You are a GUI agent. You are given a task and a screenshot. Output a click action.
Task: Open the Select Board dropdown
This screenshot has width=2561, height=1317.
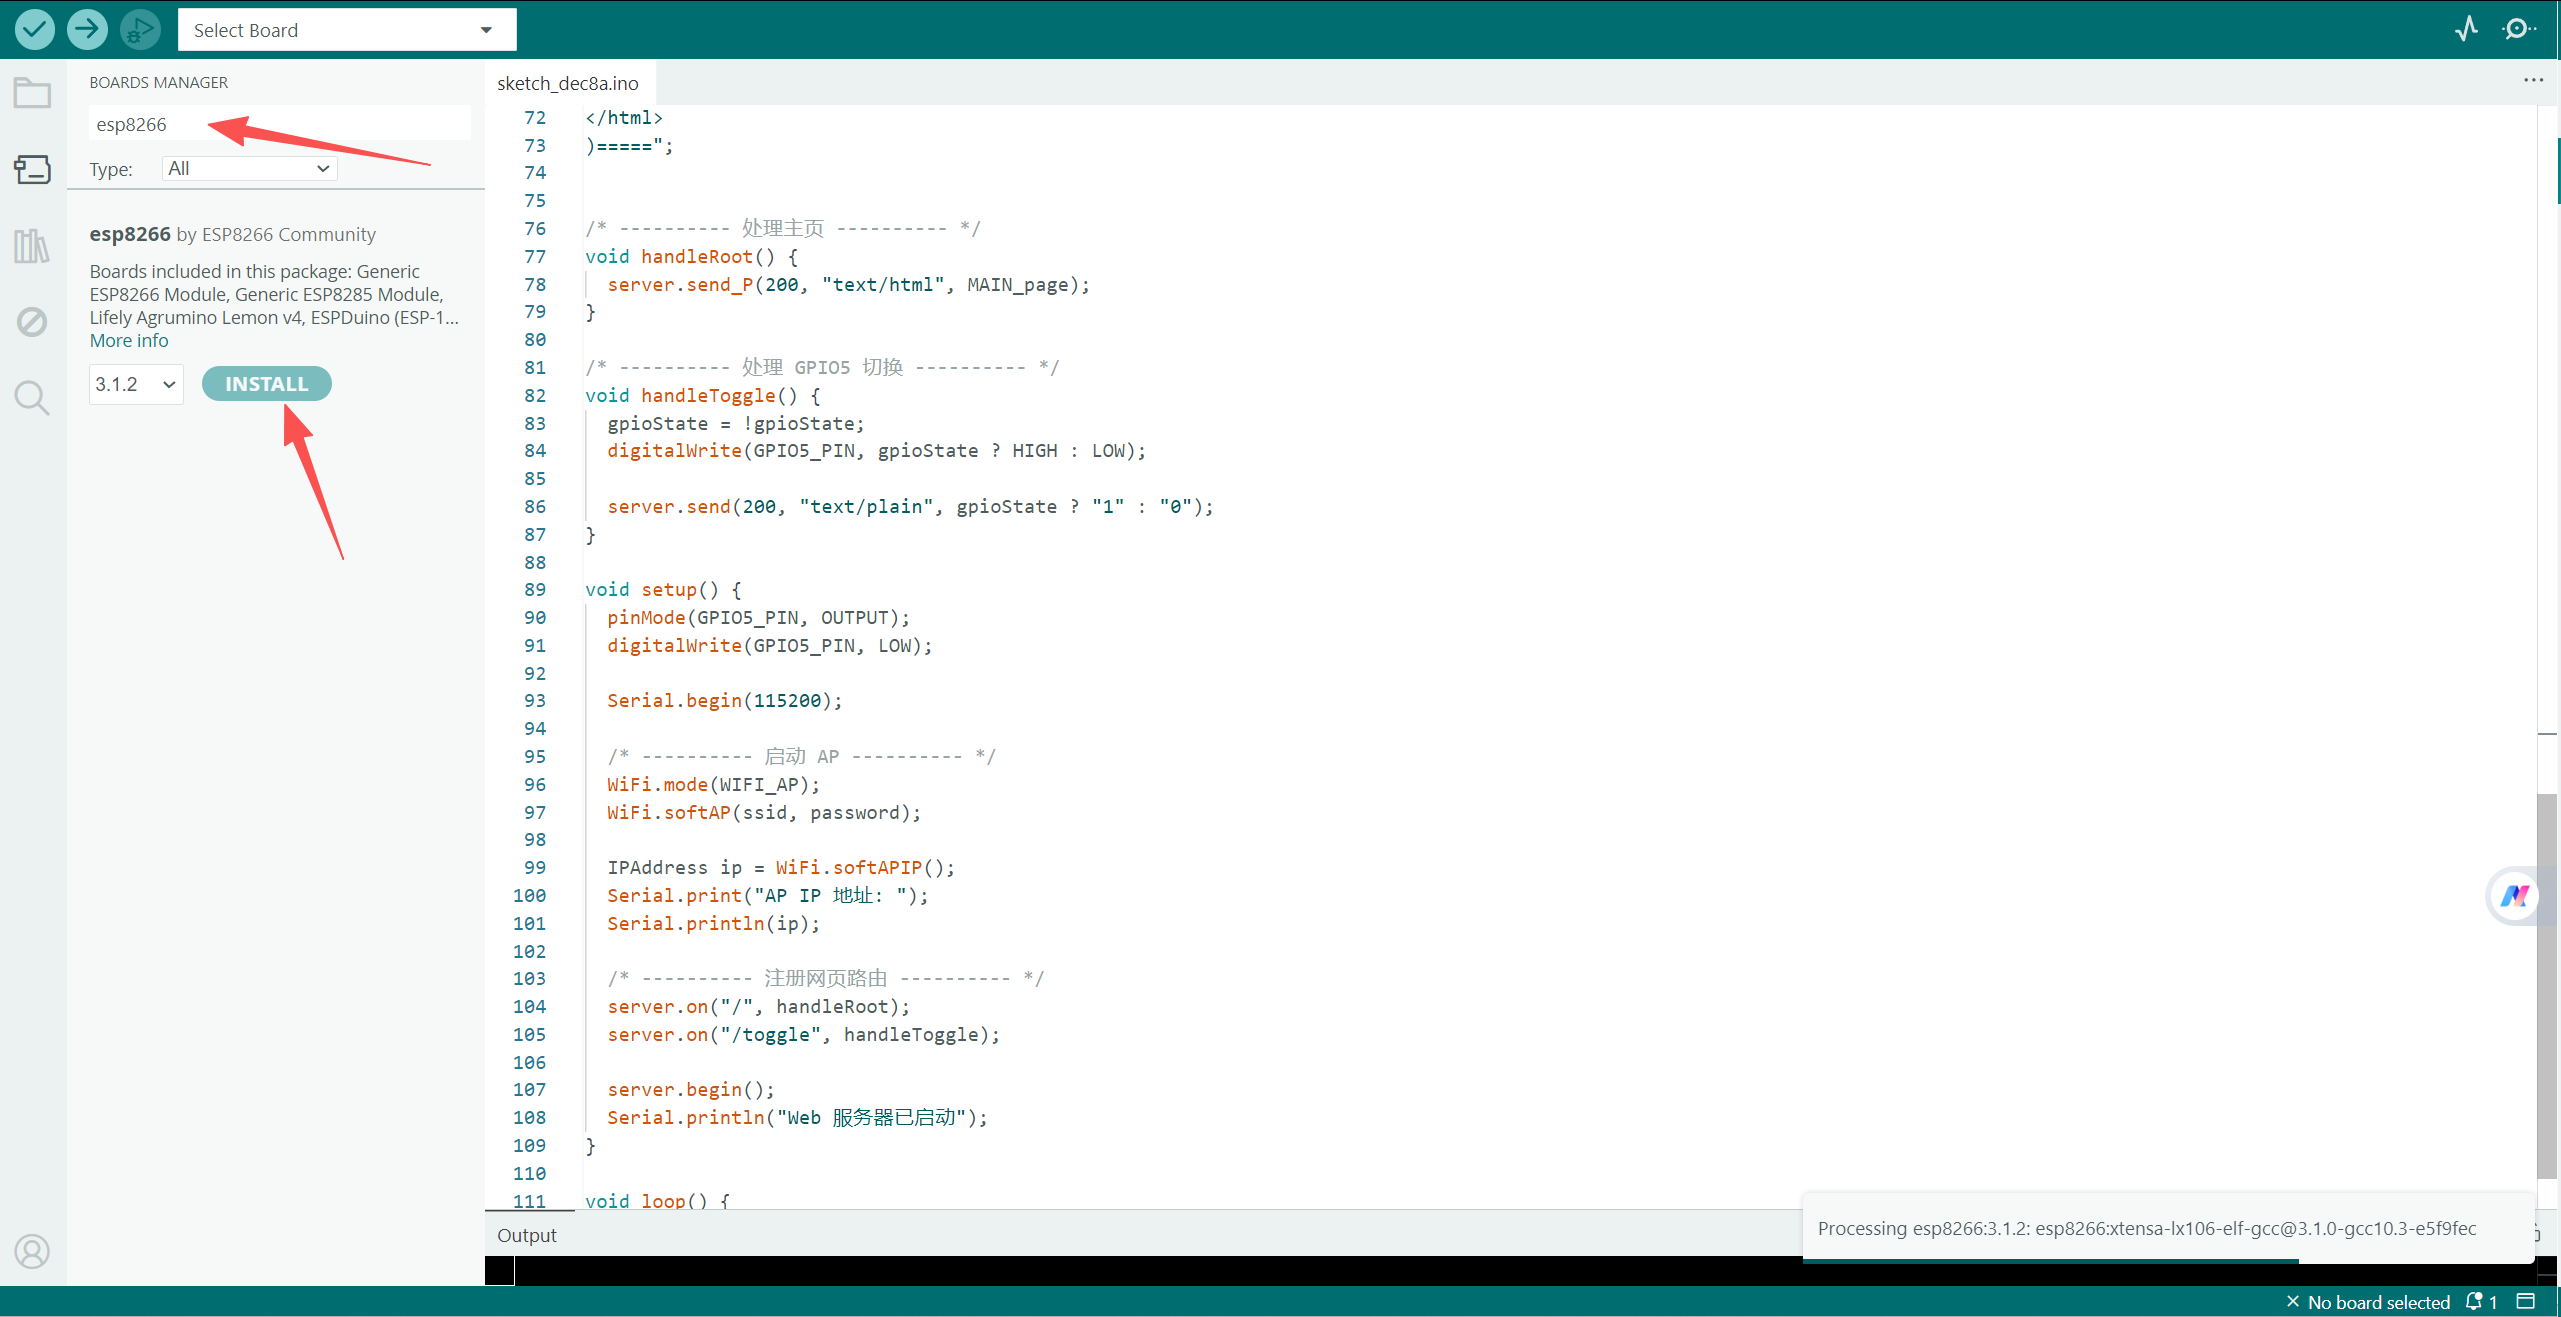click(x=346, y=30)
